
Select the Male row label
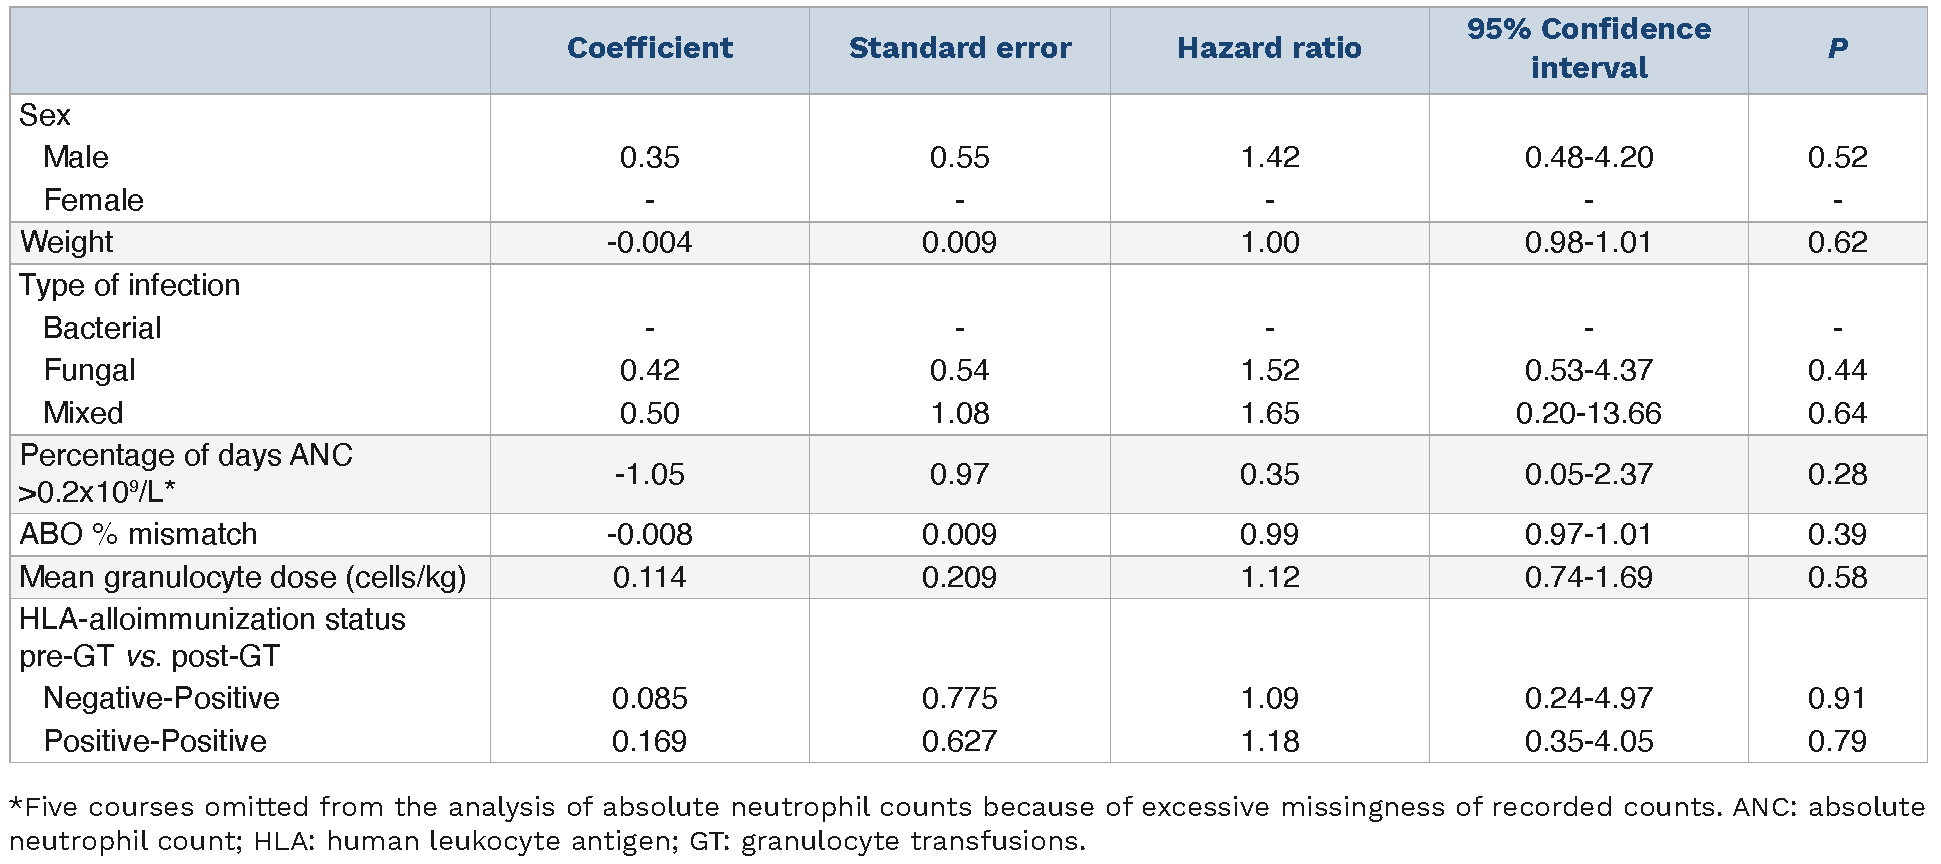pyautogui.click(x=76, y=157)
